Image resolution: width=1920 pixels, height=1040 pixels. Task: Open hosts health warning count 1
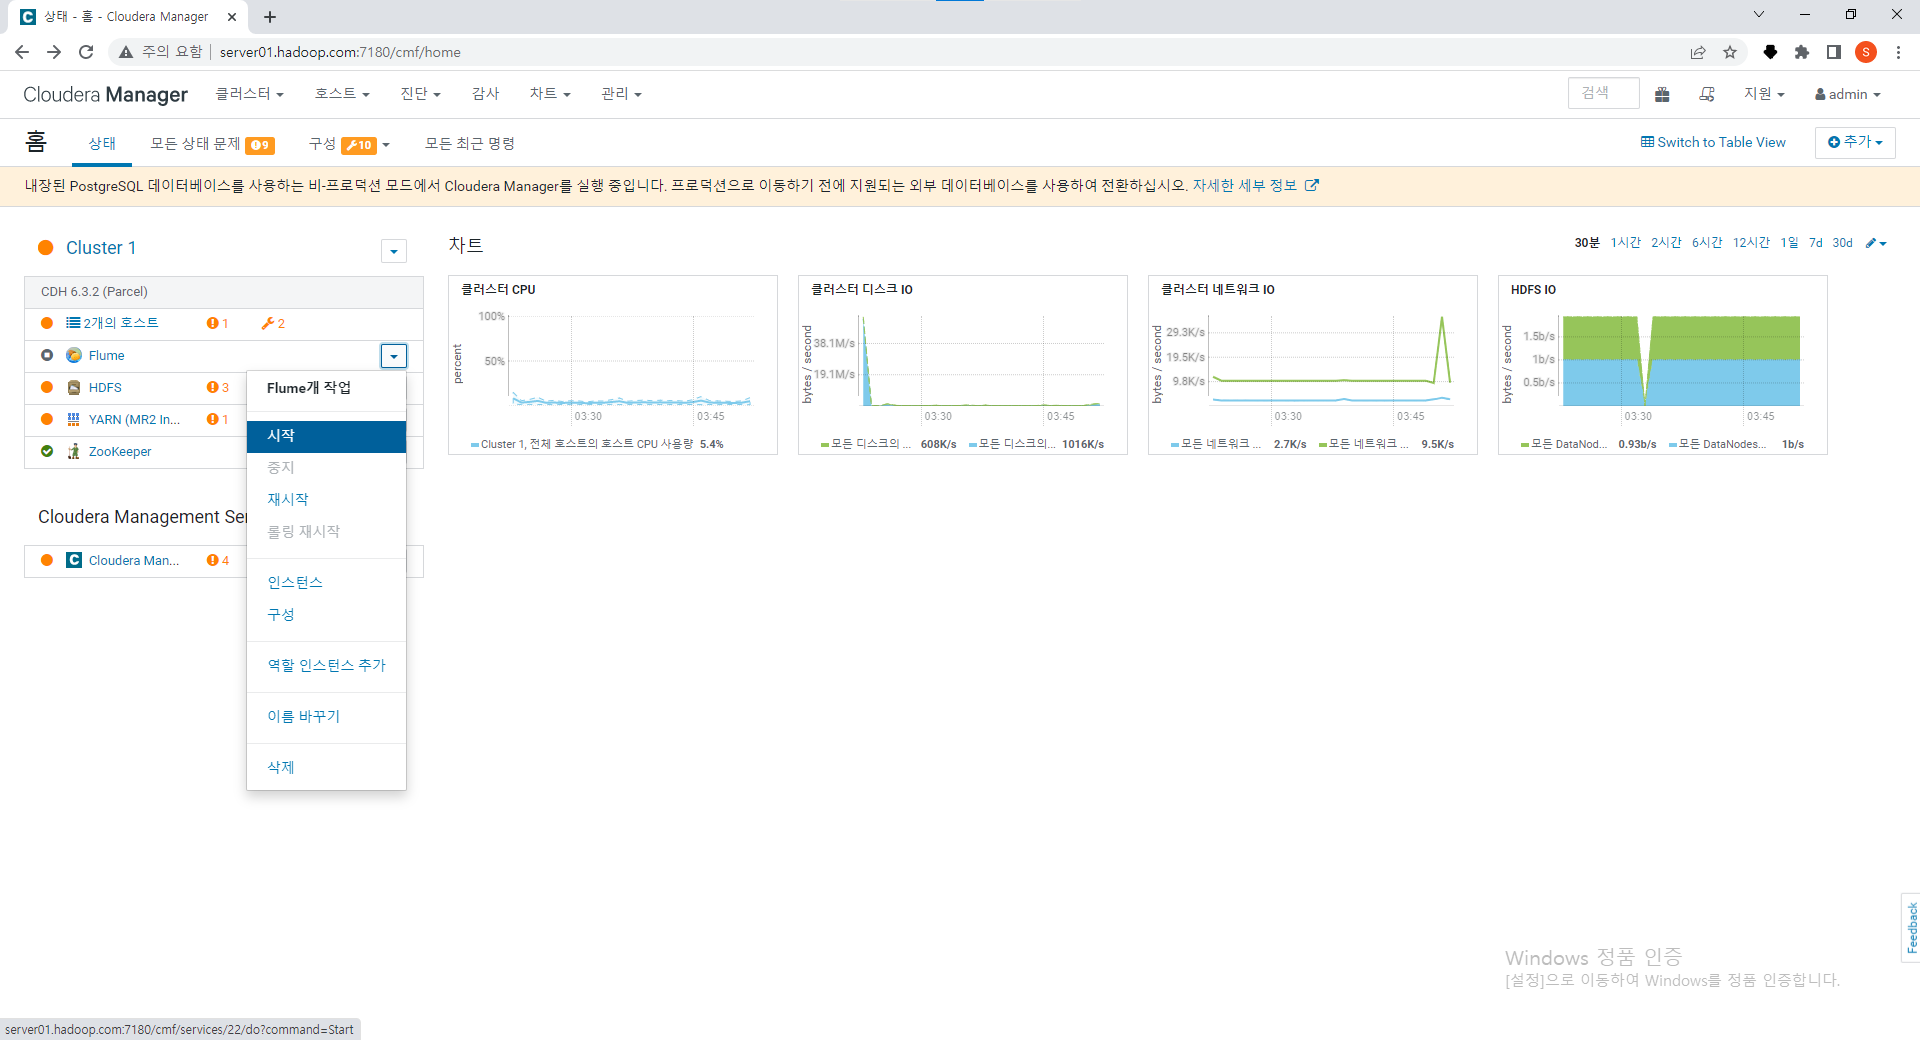[x=218, y=323]
